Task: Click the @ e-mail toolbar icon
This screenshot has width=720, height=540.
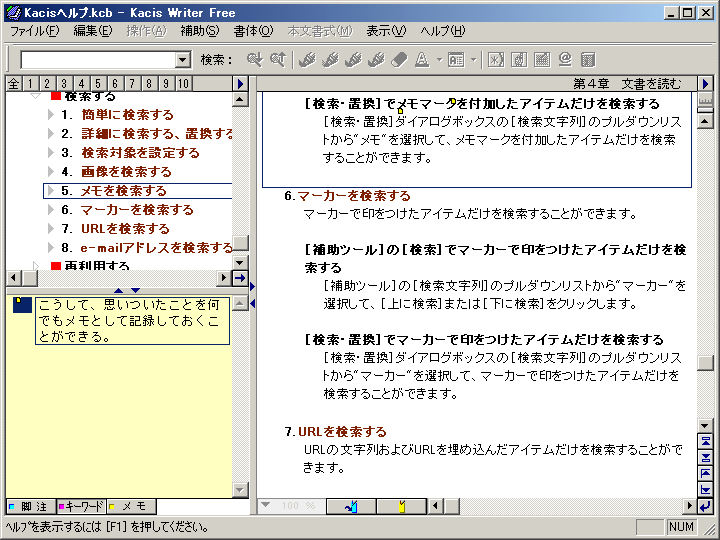Action: [x=565, y=60]
